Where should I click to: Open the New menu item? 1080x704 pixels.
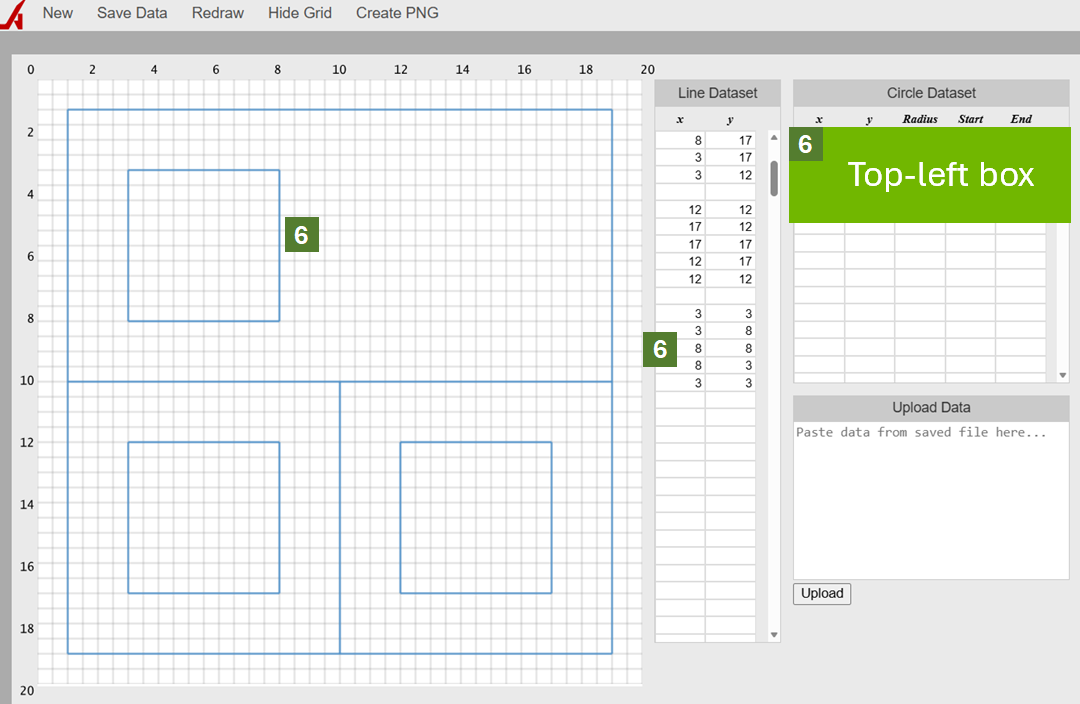[57, 13]
